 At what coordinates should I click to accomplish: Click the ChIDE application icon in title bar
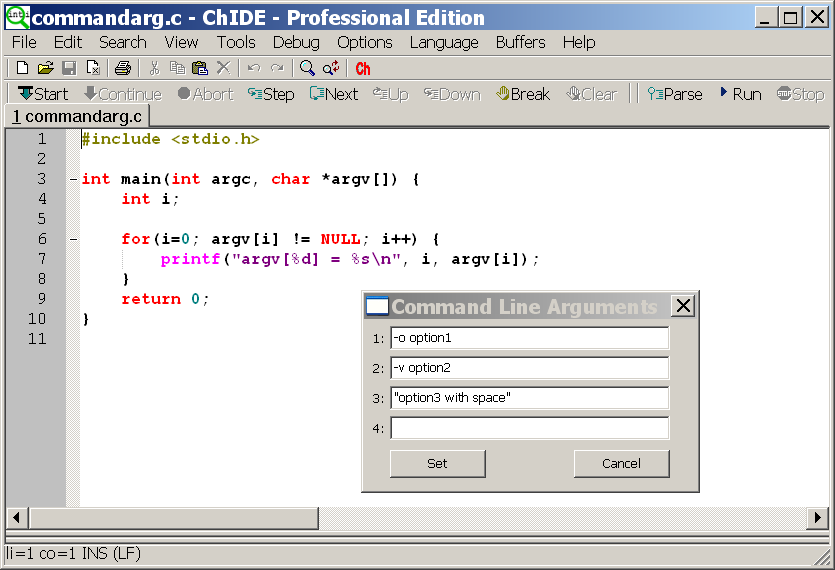tap(17, 17)
